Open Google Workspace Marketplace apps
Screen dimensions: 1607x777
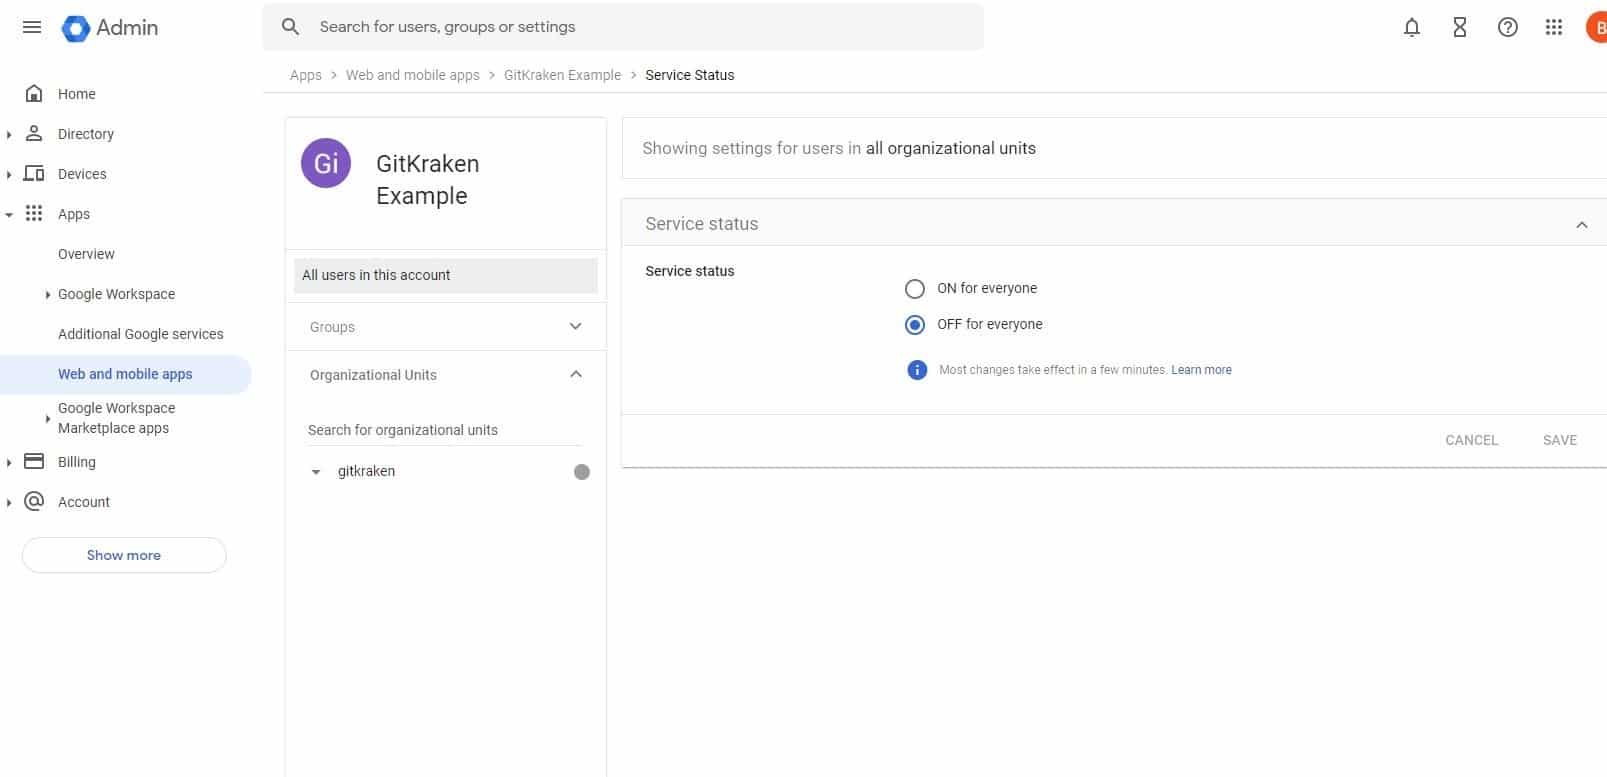tap(116, 418)
